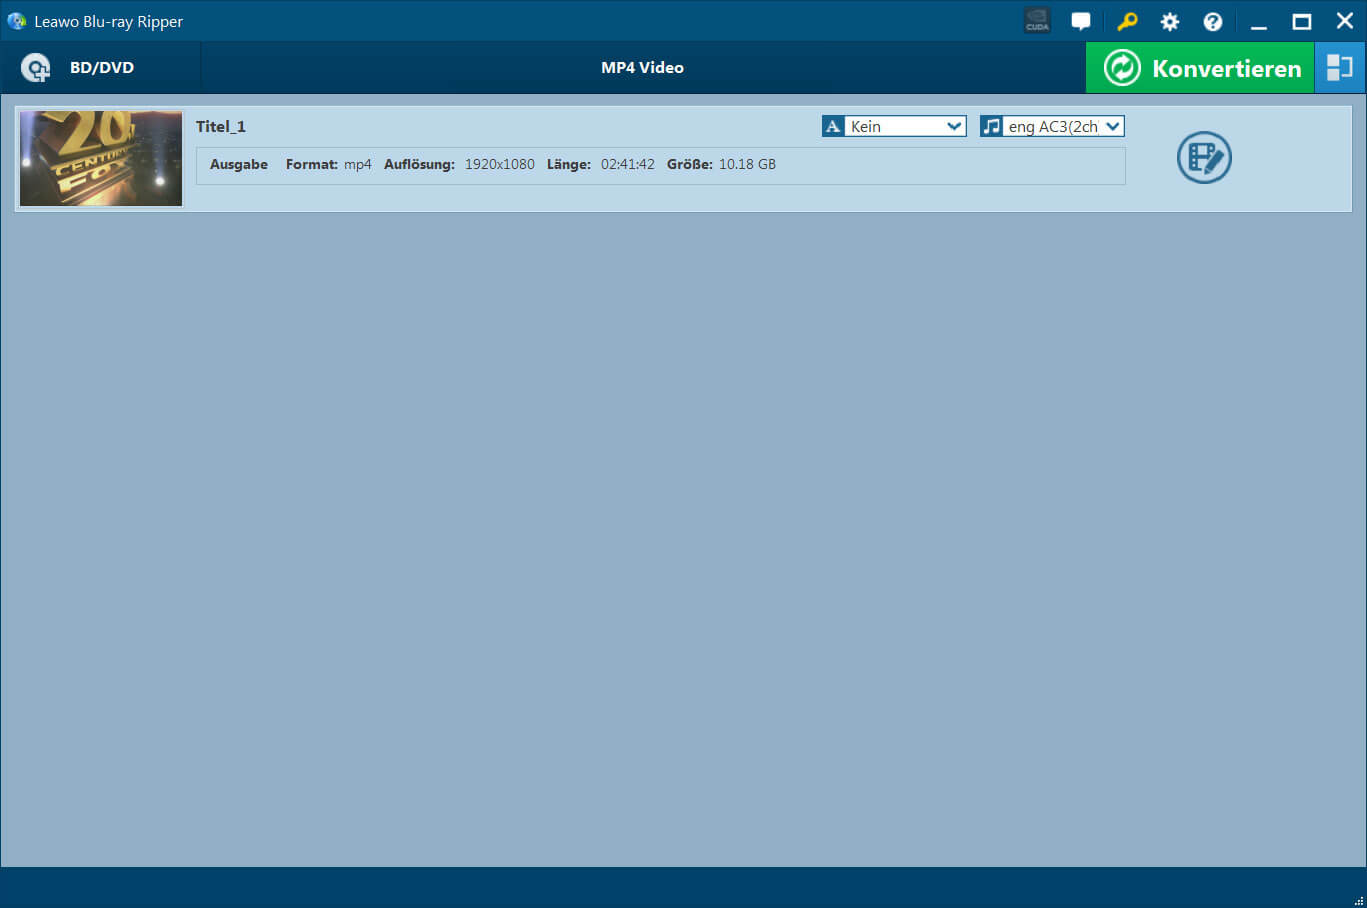Click the BD/DVD add disc button

tap(100, 68)
